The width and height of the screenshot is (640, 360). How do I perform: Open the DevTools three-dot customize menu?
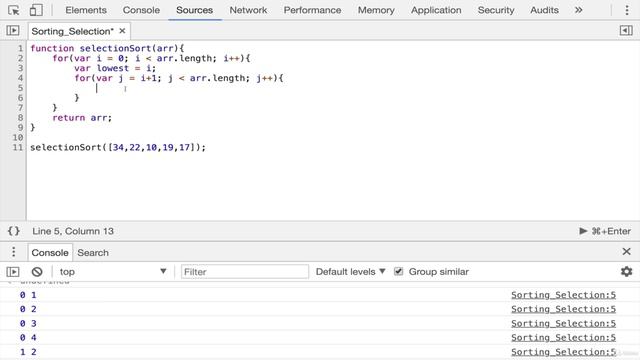click(627, 10)
